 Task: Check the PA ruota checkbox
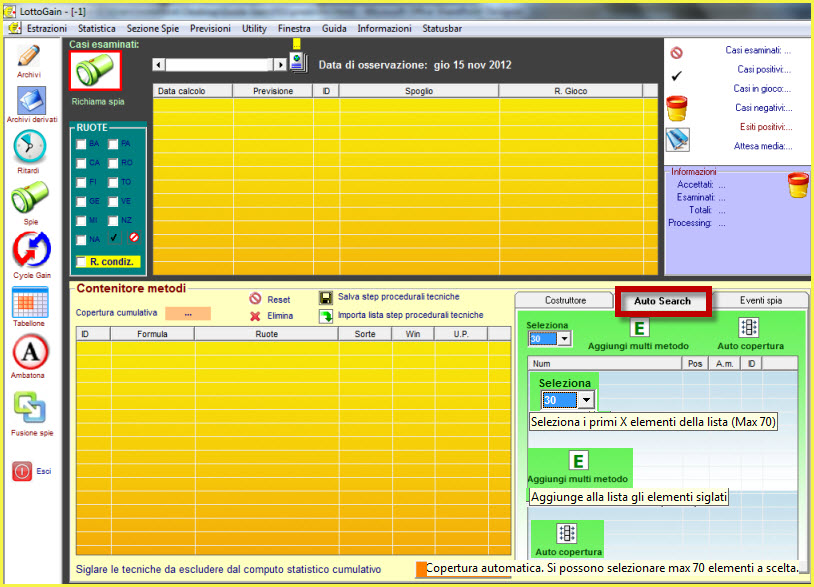pos(113,144)
